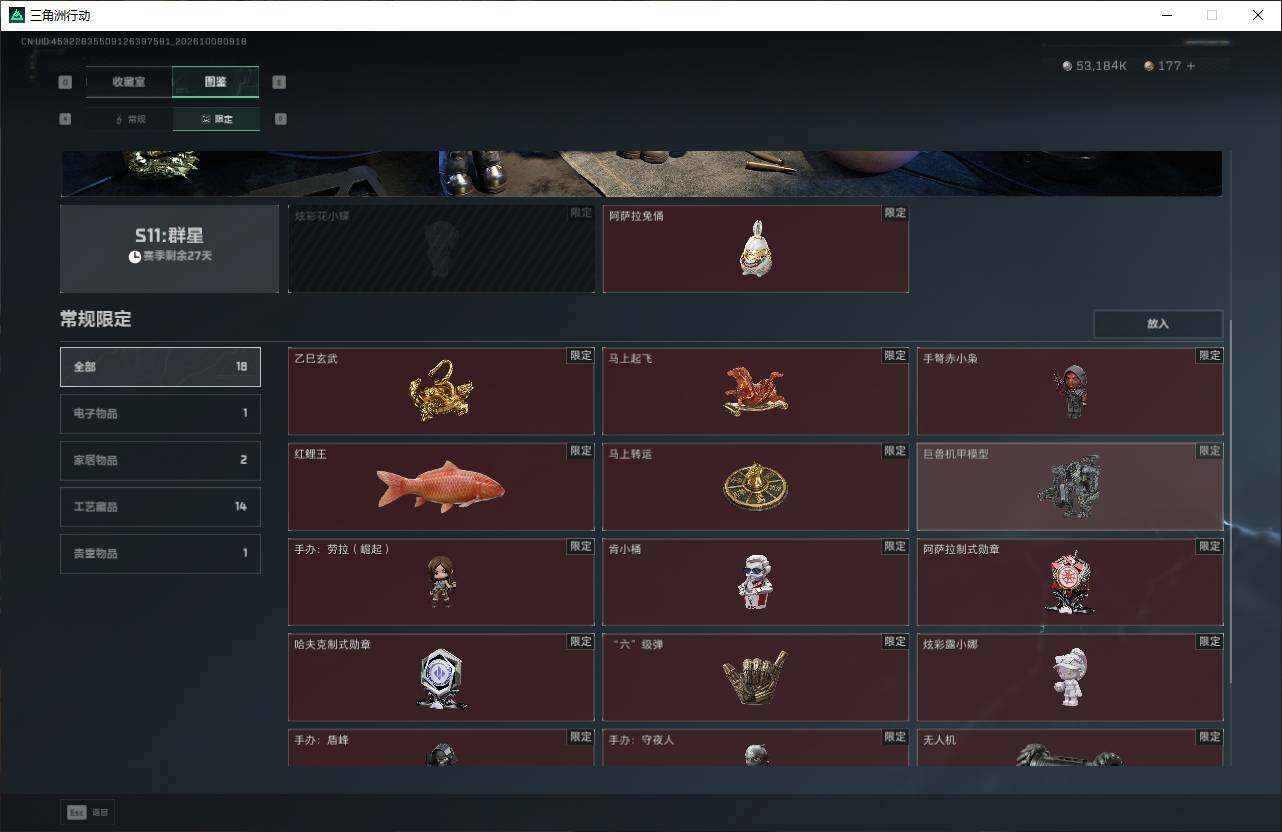This screenshot has width=1282, height=832.
Task: Switch to the 收藏室 tab
Action: 129,82
